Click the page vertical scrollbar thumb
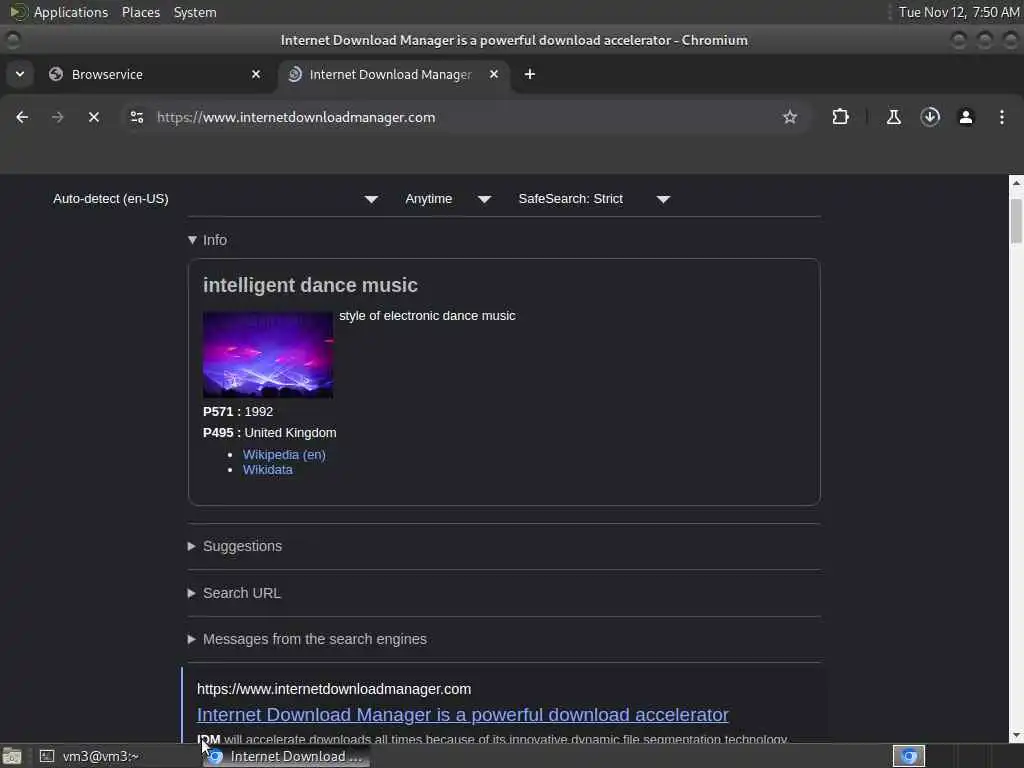The width and height of the screenshot is (1024, 768). point(1016,221)
